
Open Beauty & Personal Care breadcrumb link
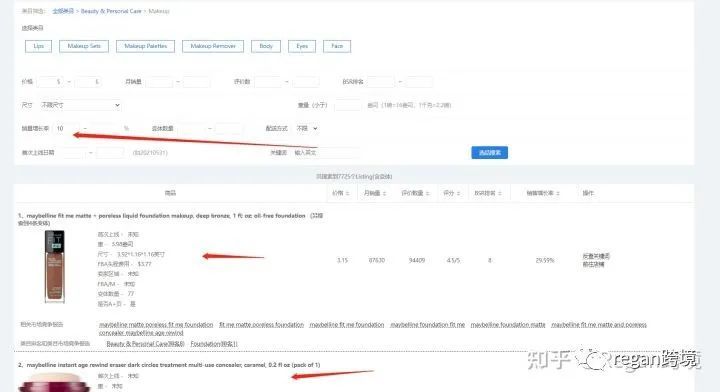[111, 11]
